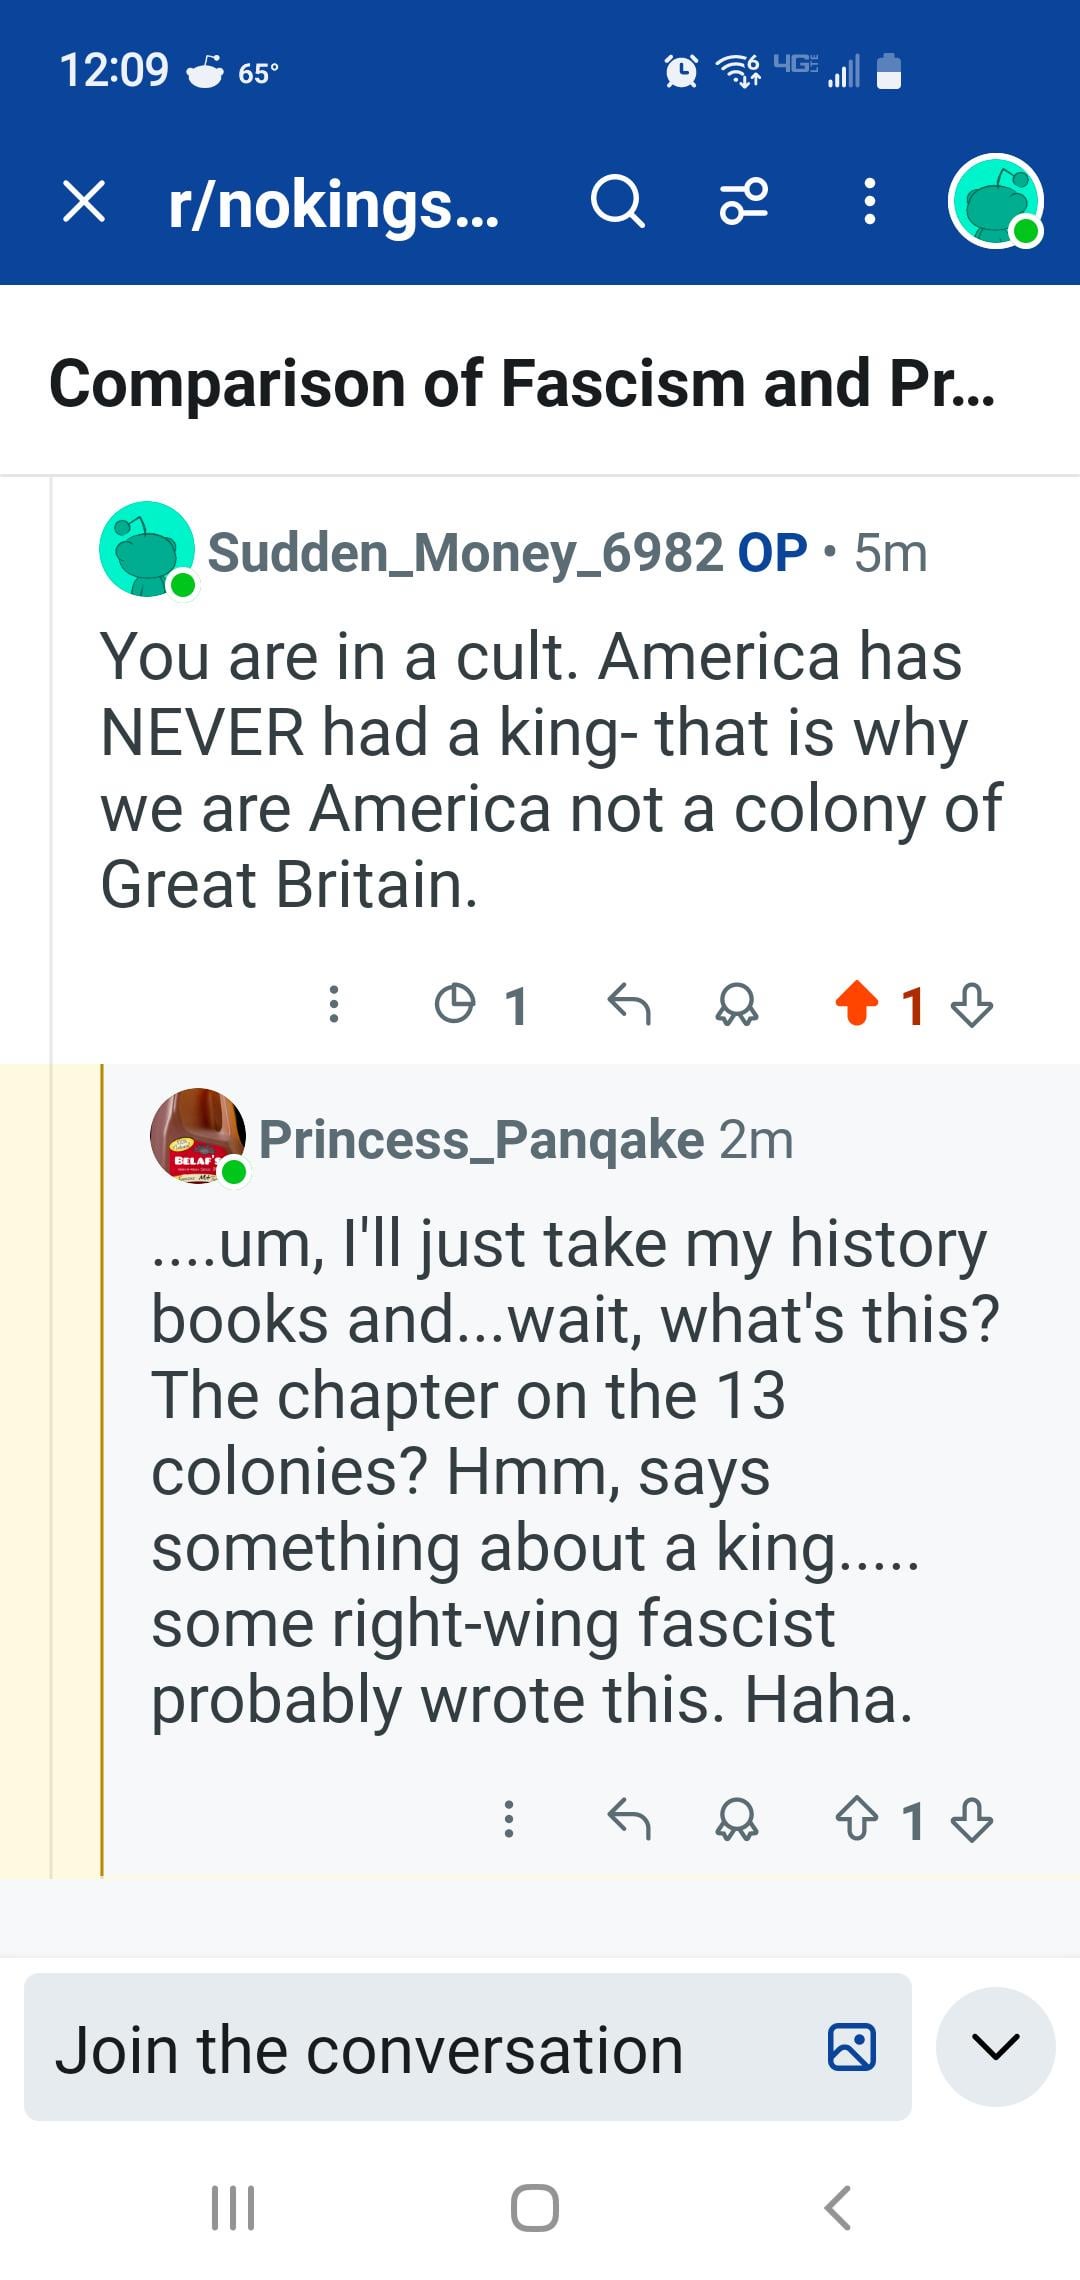Give an award to Sudden_Money_6982's comment
The image size is (1080, 2280).
(737, 1004)
